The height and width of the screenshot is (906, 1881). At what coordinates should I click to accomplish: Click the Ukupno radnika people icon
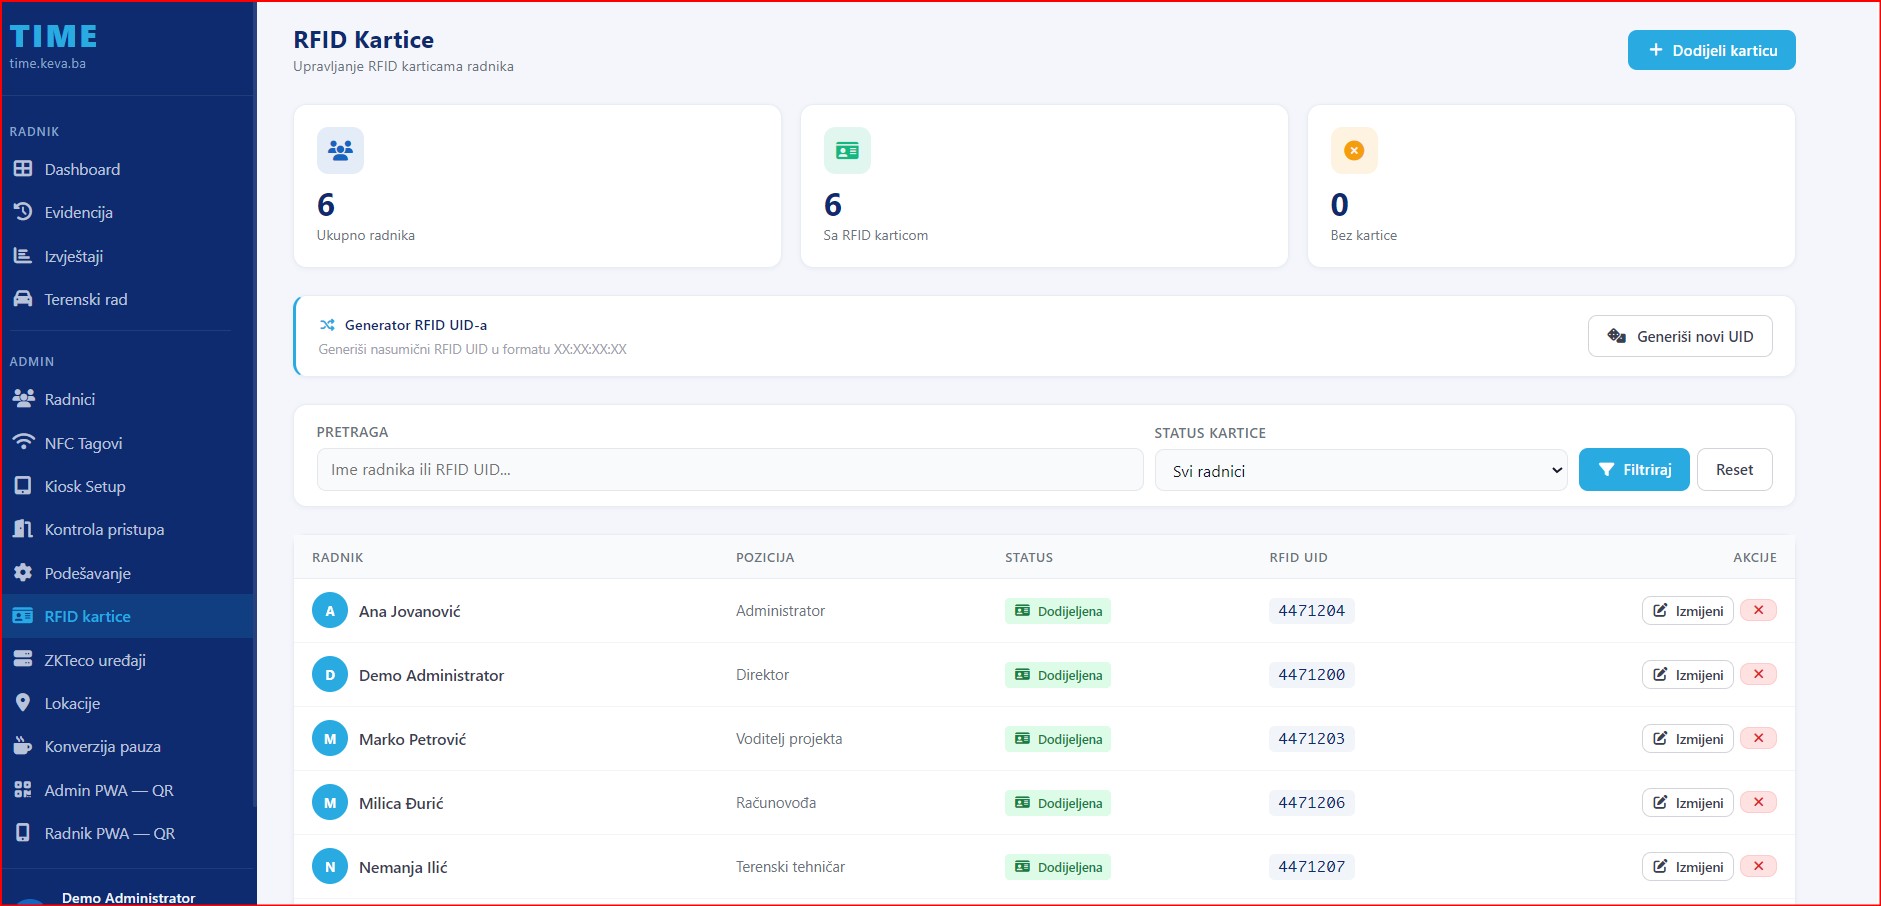(x=340, y=150)
